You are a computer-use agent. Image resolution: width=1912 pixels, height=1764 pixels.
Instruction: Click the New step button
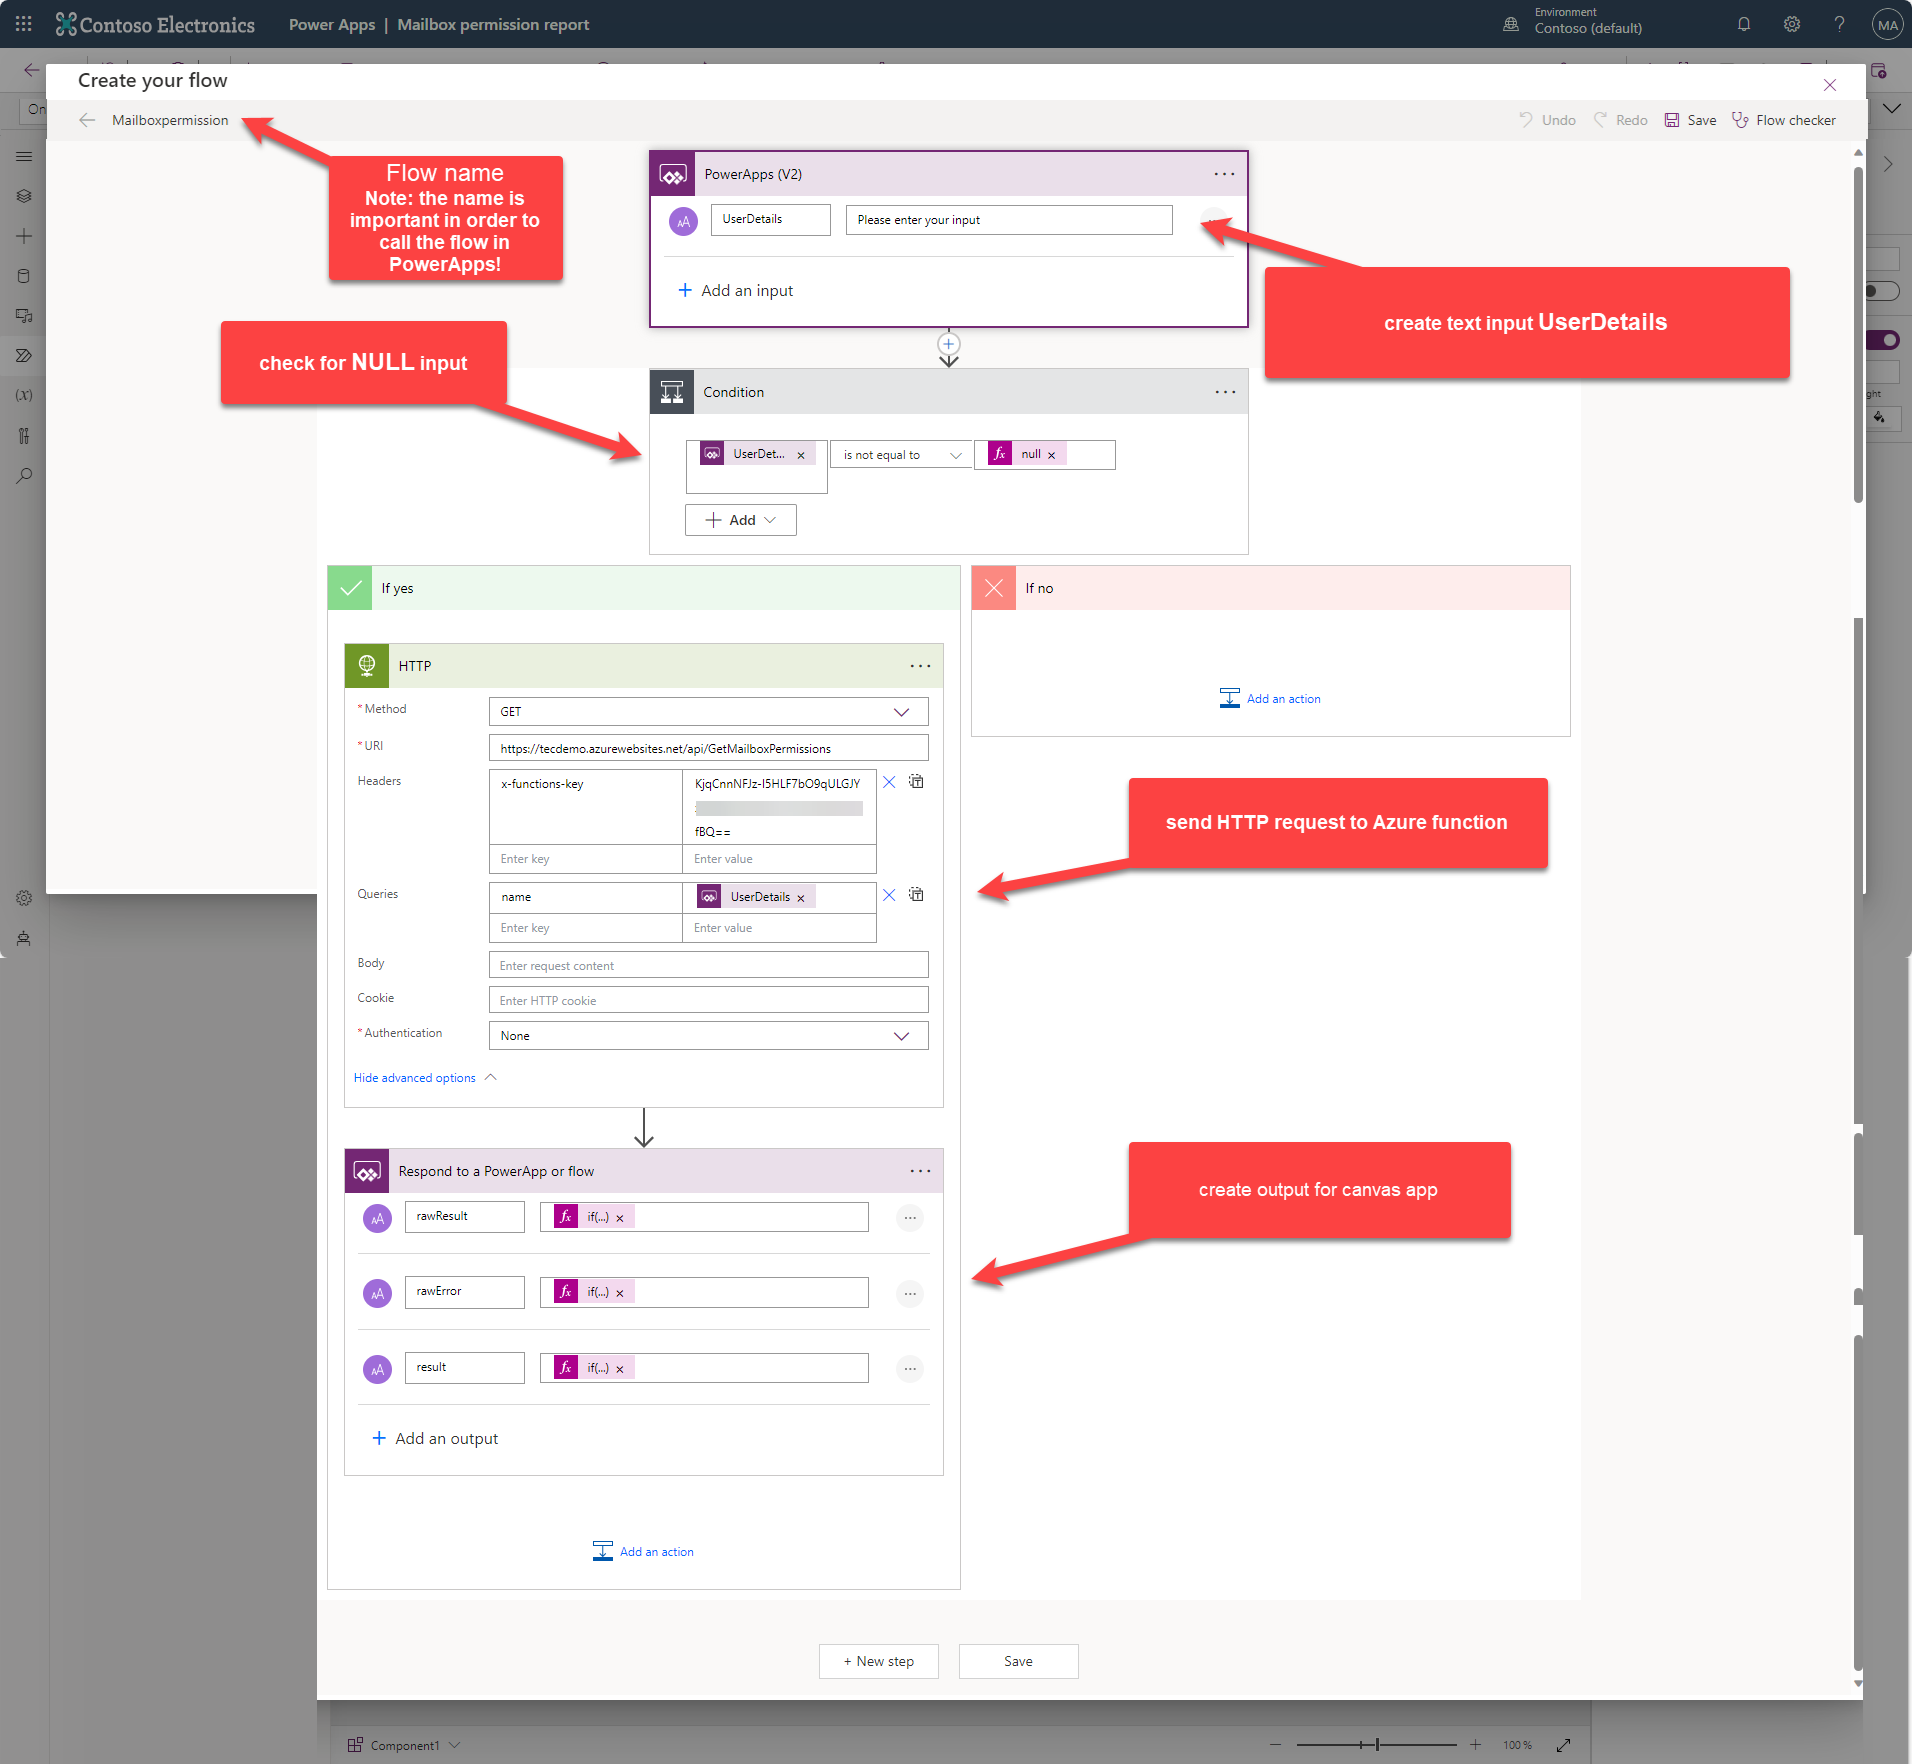pos(878,1661)
